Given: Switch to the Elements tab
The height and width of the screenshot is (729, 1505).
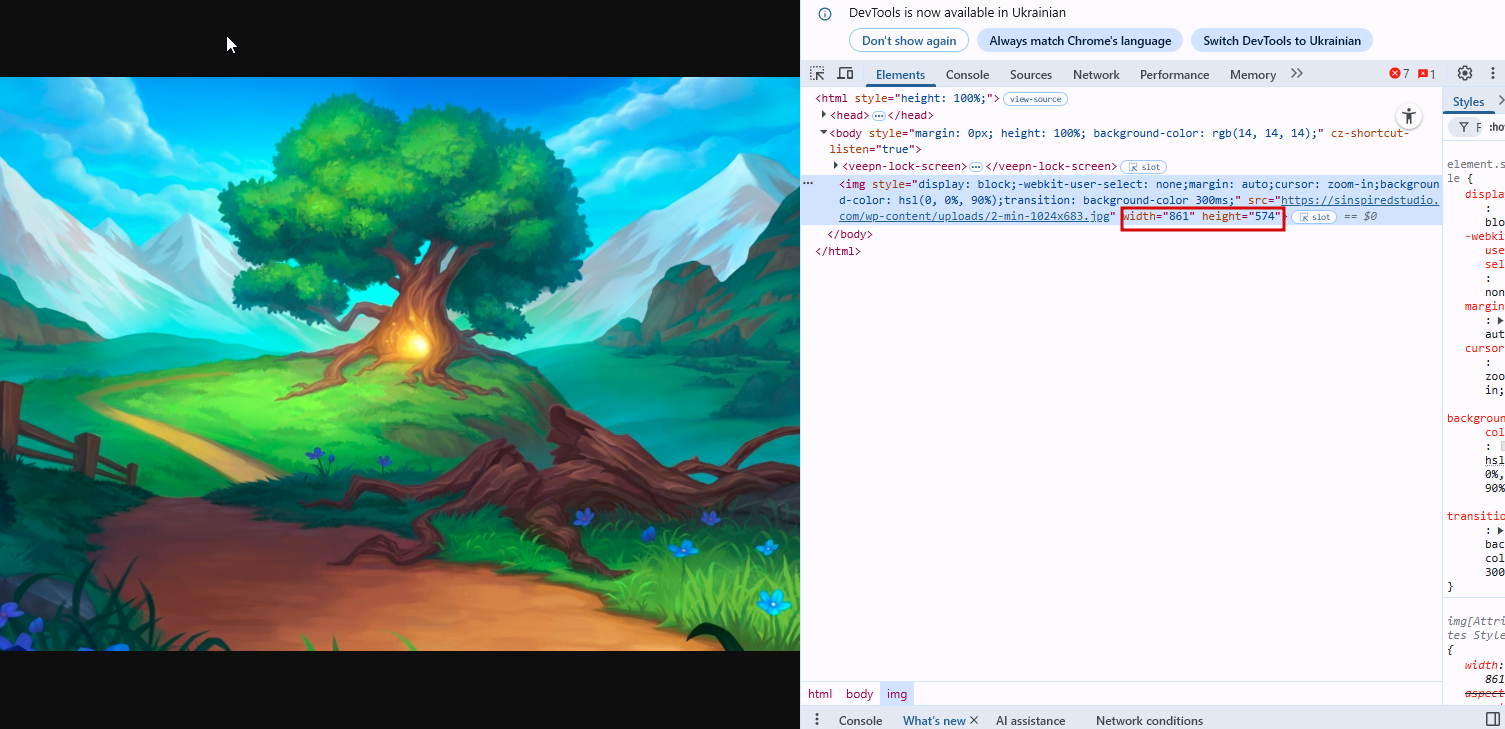Looking at the screenshot, I should click(x=900, y=75).
